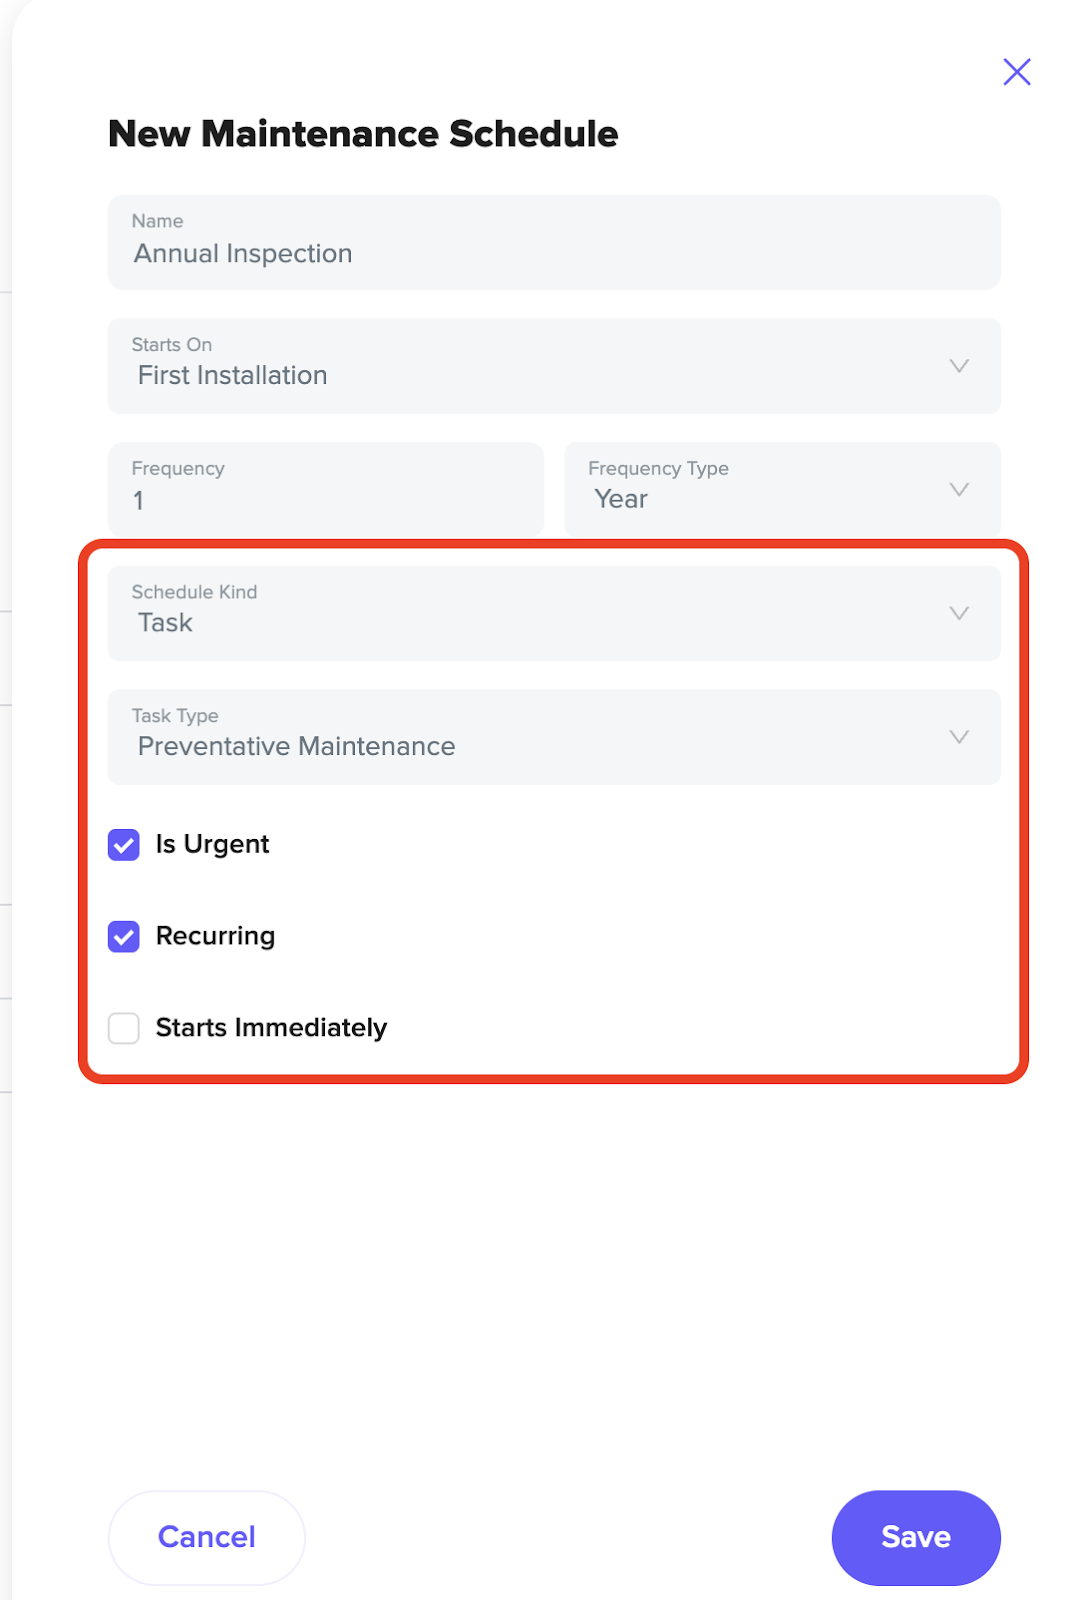Select the Preventative Maintenance value text
This screenshot has height=1600, width=1085.
click(x=296, y=747)
